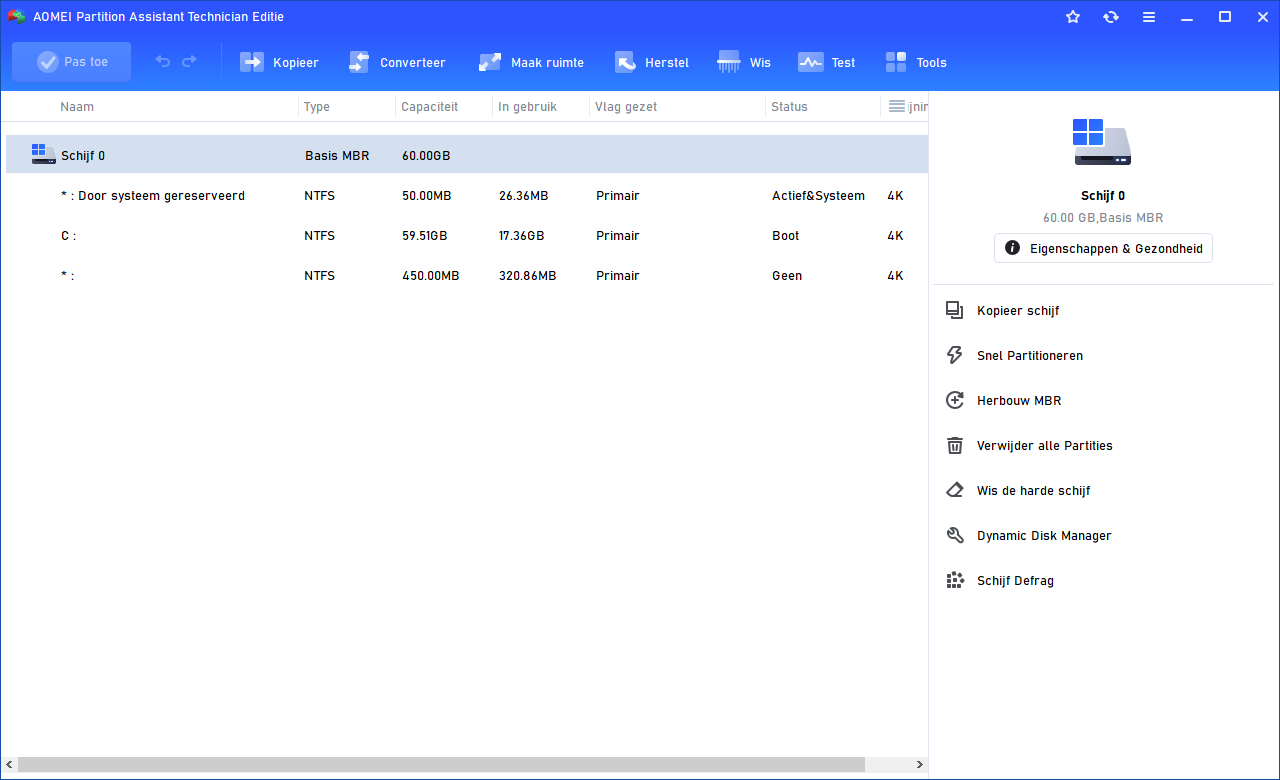Open the Kopieer toolbar item
Screen dimensions: 1280x780
click(x=279, y=62)
